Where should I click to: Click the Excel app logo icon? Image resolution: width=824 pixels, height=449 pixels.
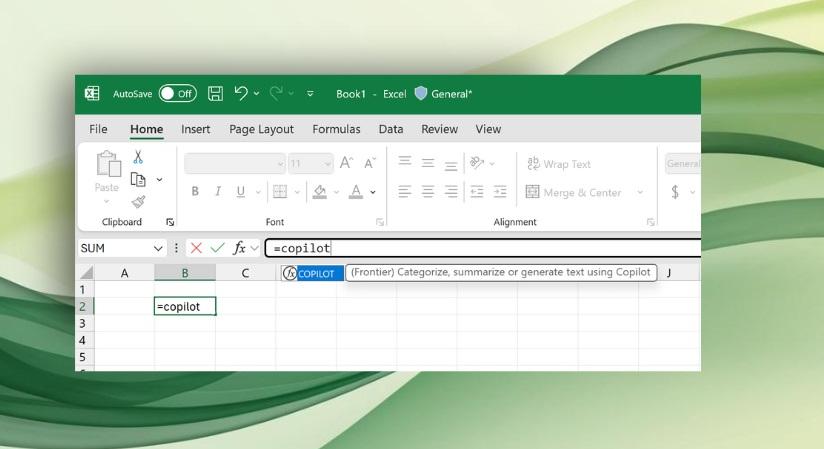click(x=92, y=94)
